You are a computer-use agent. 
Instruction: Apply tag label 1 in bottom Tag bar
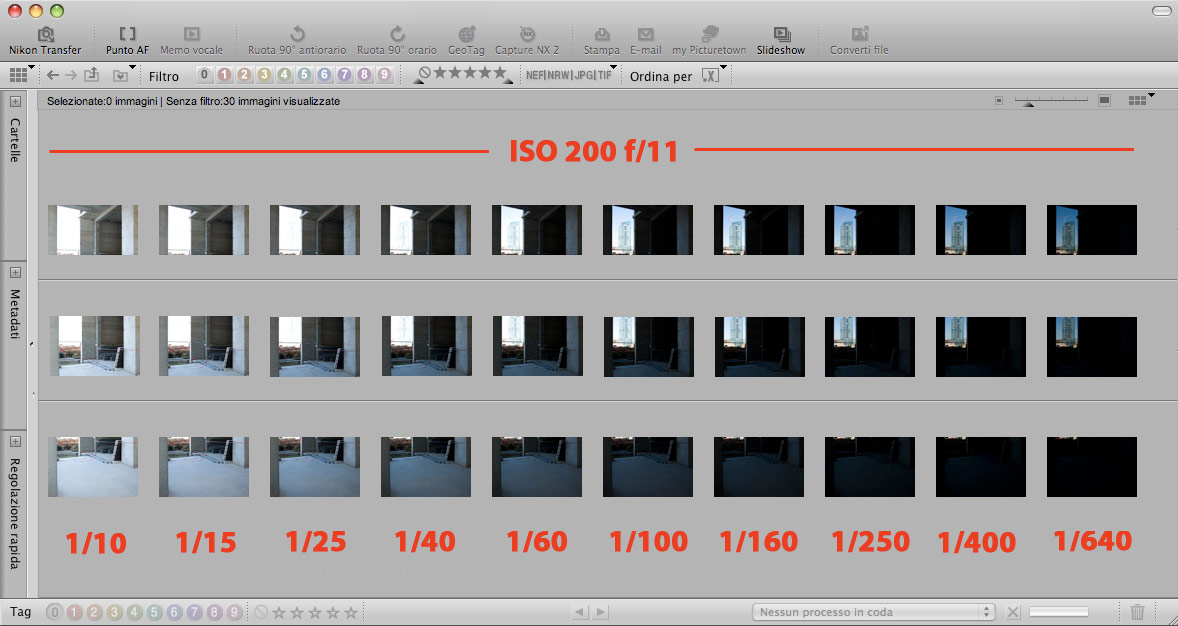(x=74, y=612)
